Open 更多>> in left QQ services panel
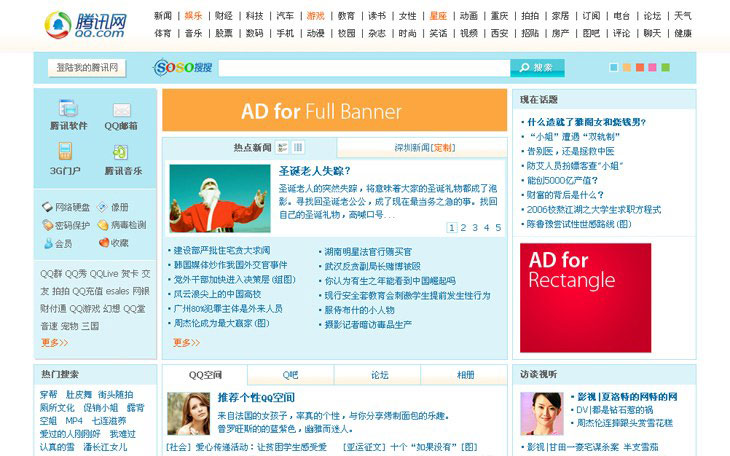 (x=54, y=342)
